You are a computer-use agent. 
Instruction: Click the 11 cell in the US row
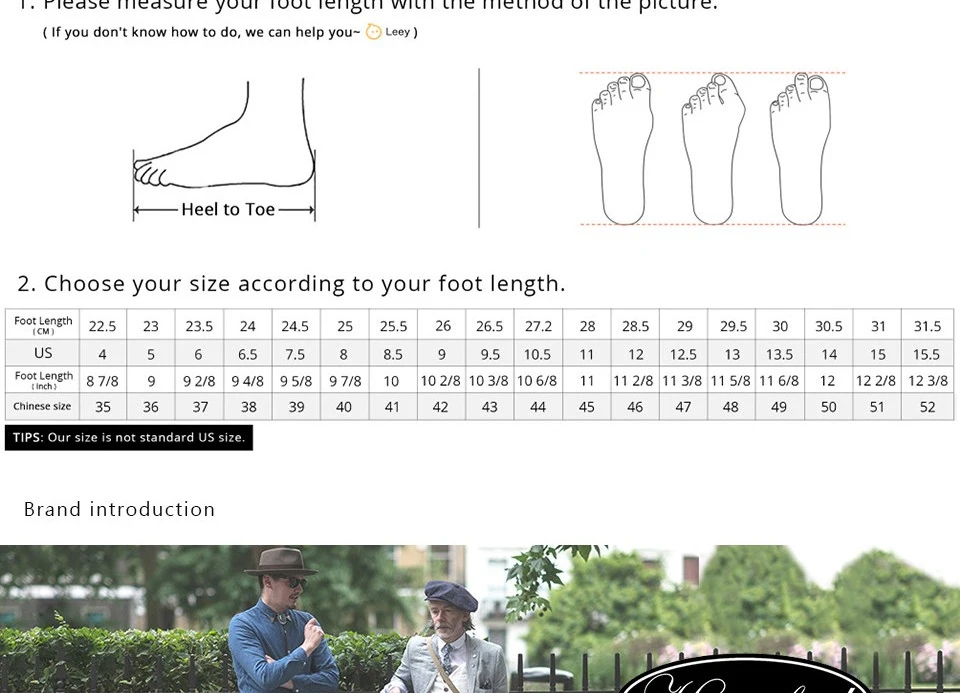(x=587, y=354)
